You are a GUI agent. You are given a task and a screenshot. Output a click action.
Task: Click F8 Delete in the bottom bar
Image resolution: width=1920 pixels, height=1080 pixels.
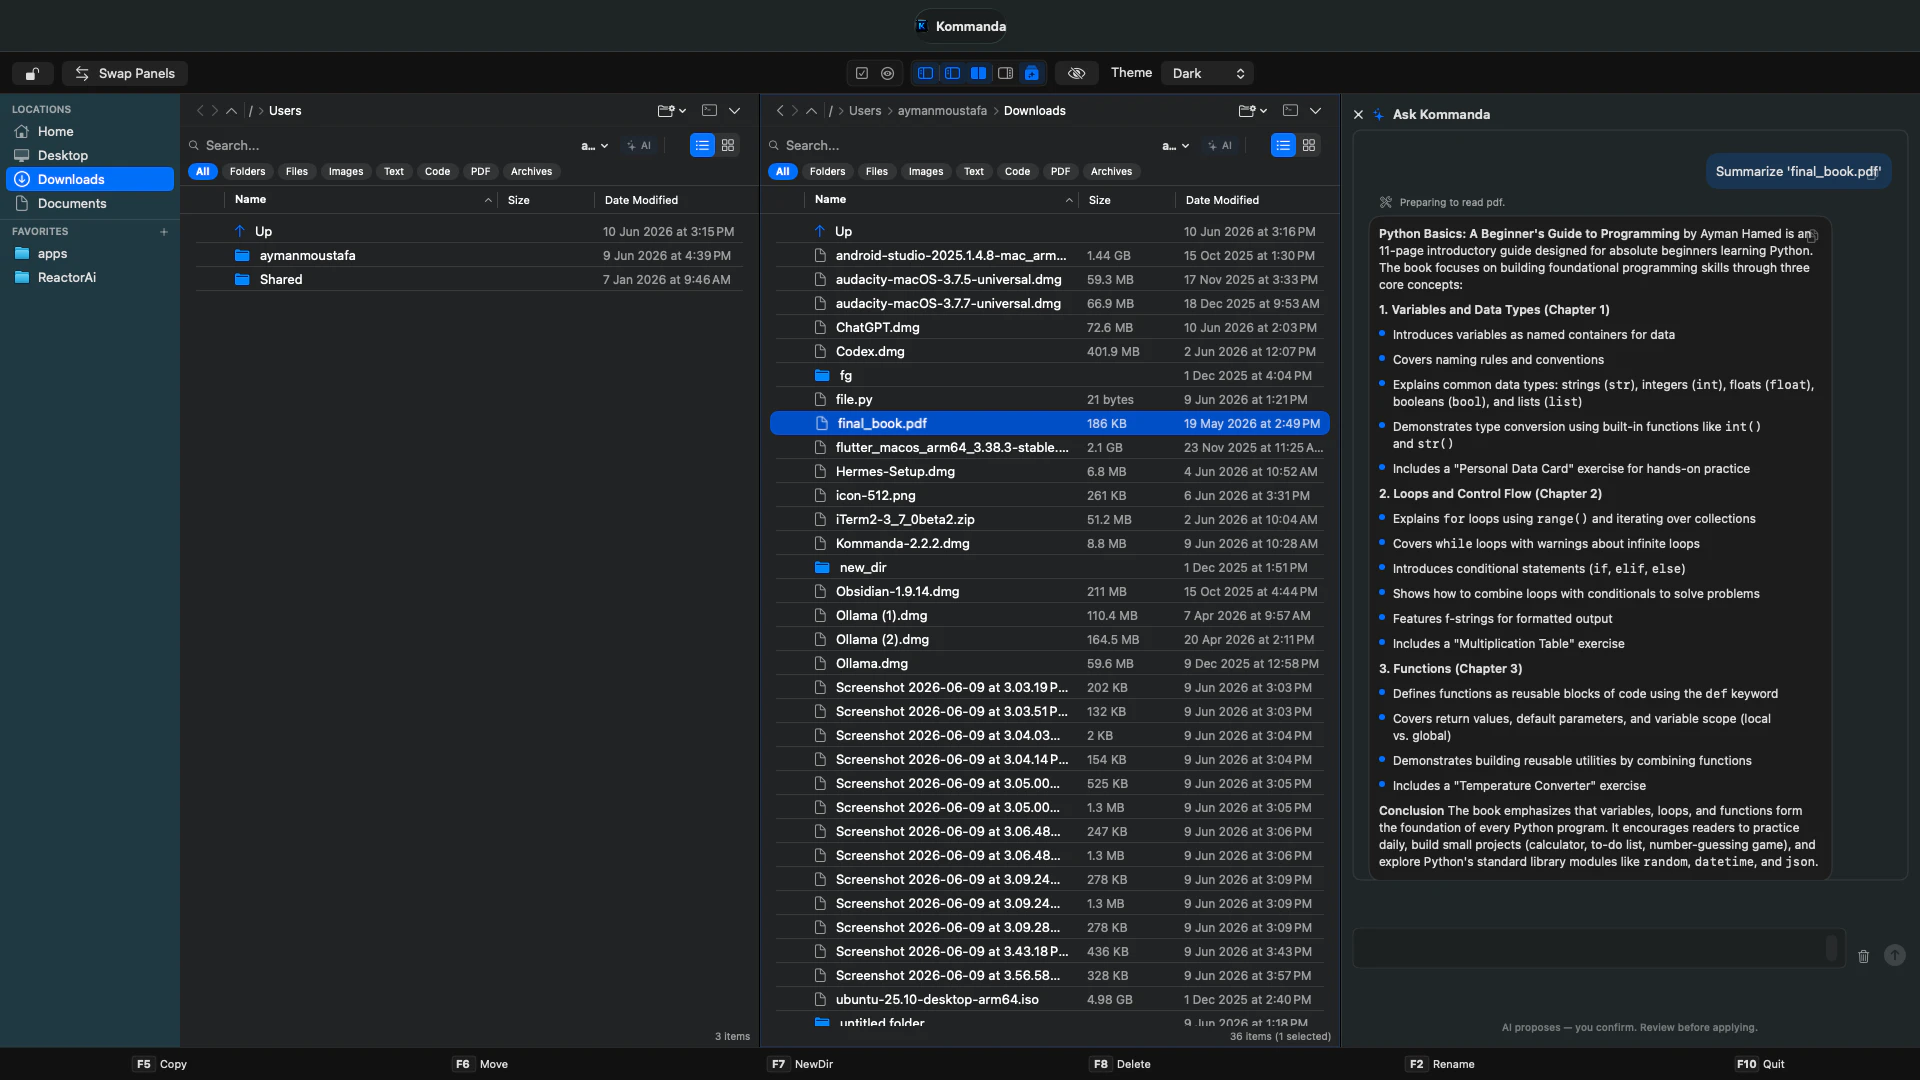click(1120, 1064)
